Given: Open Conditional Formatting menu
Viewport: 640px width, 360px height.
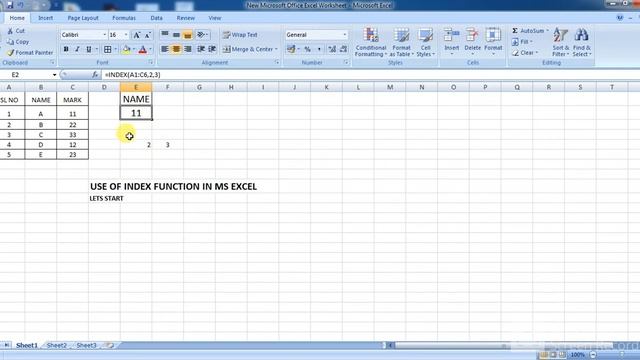Looking at the screenshot, I should tap(371, 42).
